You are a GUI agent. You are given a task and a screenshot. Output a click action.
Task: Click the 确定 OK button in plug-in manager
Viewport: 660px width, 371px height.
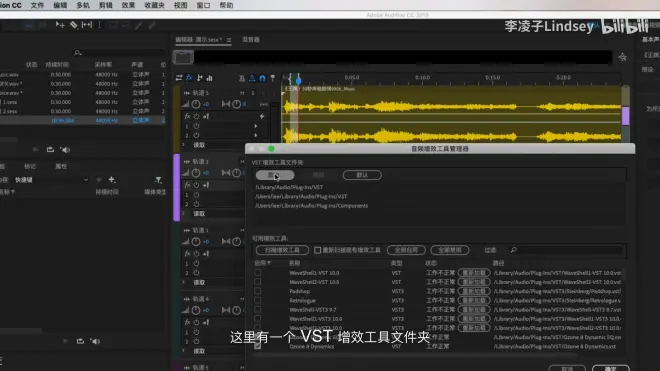(611, 368)
